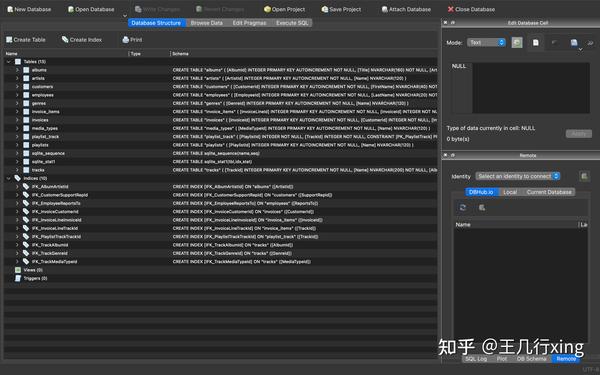Screen dimensions: 600x375
Task: Click the Save Project toolbar button
Action: [x=341, y=9]
